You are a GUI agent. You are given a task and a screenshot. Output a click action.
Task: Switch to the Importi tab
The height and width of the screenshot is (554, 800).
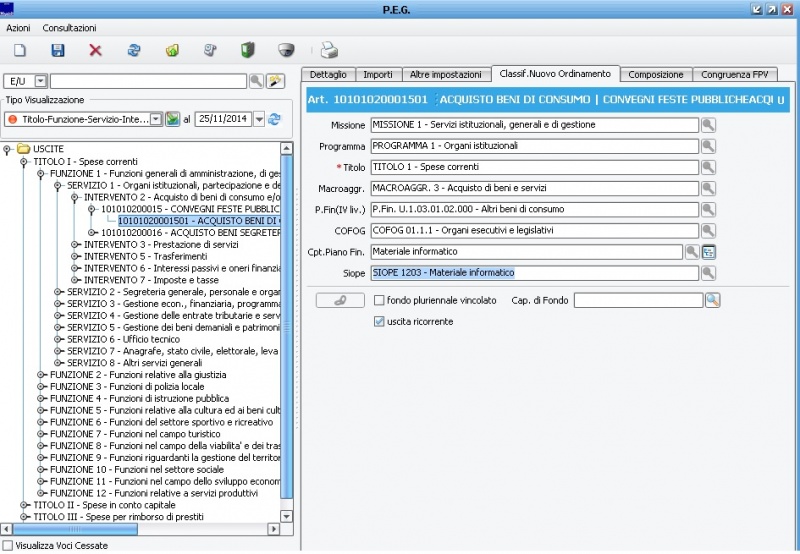tap(377, 74)
